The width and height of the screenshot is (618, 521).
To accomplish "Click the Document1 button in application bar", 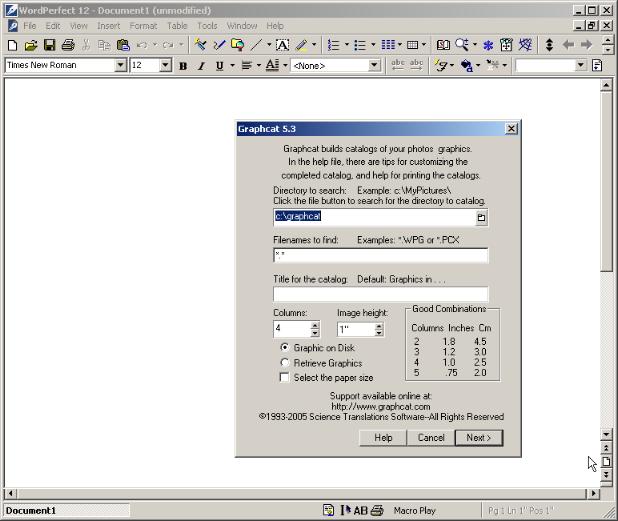I will click(67, 511).
